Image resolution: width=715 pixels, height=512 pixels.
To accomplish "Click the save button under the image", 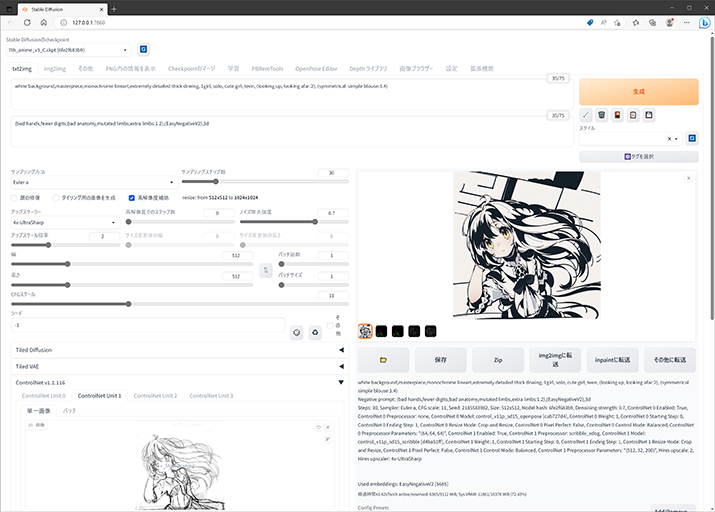I will (440, 360).
